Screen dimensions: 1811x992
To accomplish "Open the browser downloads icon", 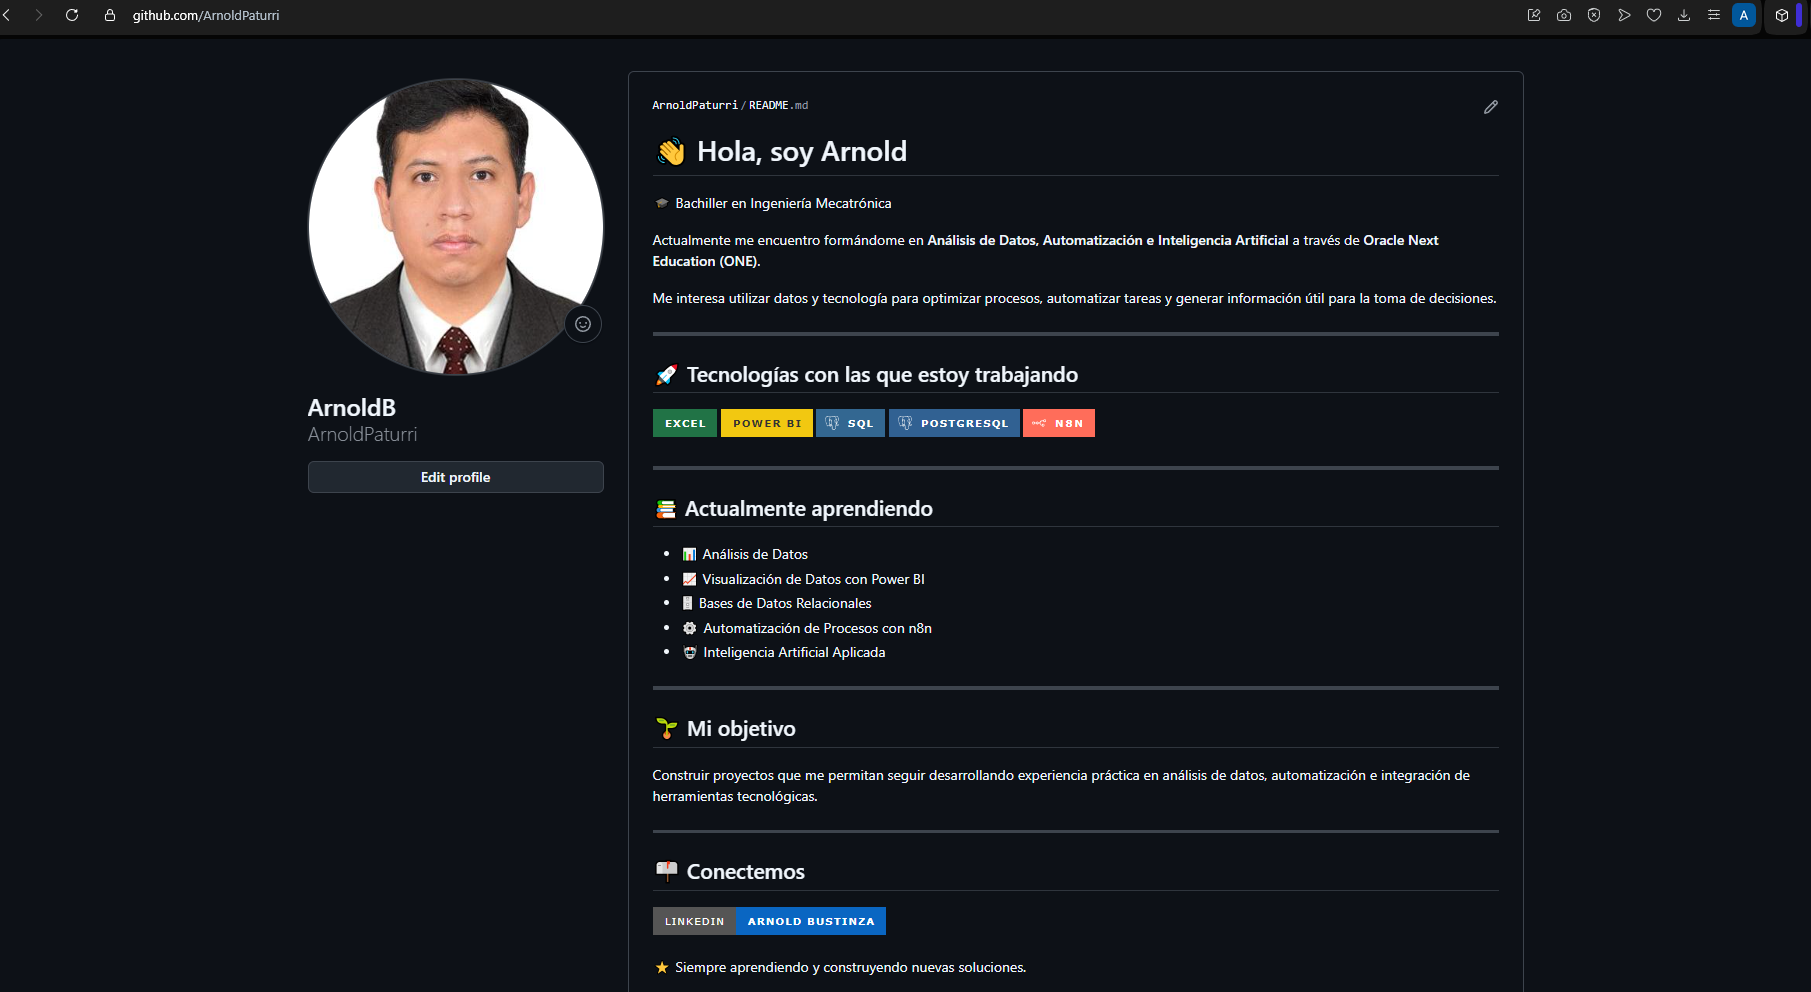I will click(x=1684, y=15).
